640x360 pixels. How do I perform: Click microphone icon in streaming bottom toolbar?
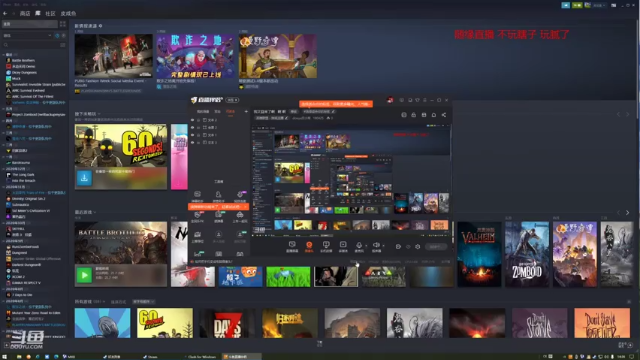(x=359, y=245)
